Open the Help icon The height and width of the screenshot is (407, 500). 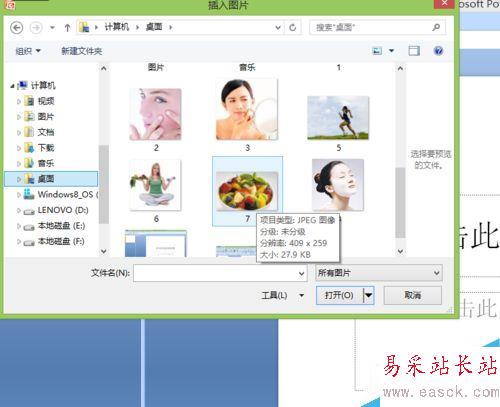[438, 51]
